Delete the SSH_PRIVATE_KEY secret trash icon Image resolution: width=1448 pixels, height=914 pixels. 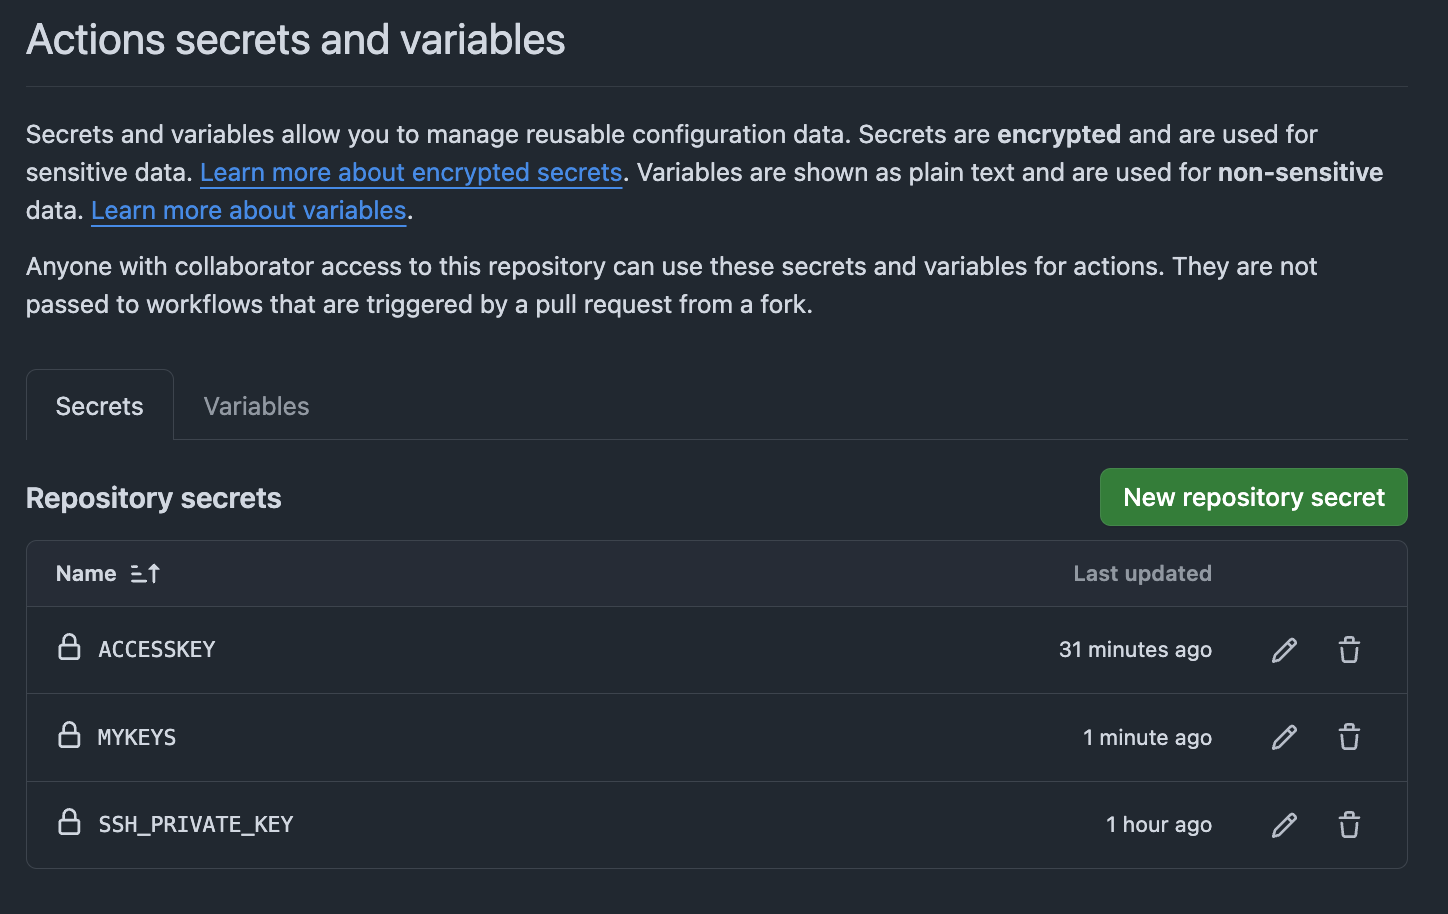pyautogui.click(x=1349, y=825)
